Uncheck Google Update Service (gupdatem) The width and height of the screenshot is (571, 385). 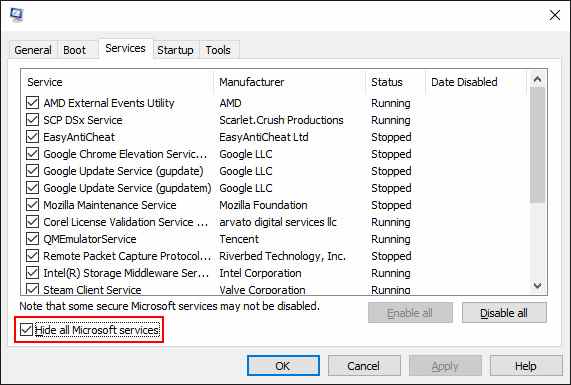(32, 188)
